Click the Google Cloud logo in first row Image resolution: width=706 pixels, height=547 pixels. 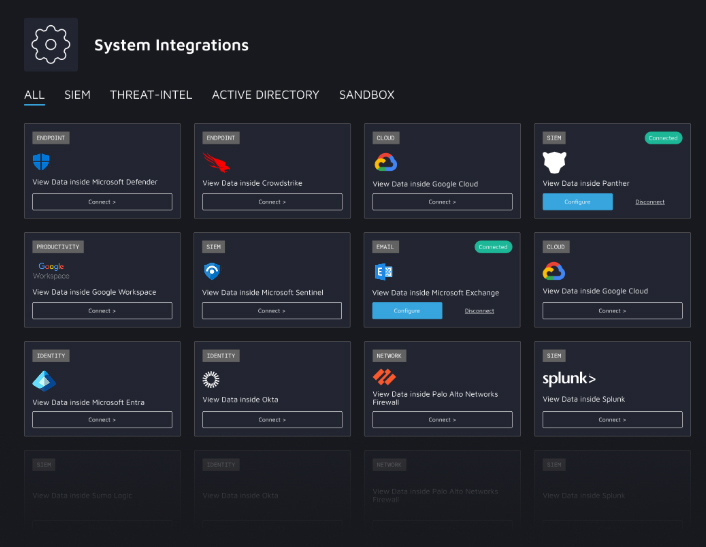click(385, 163)
